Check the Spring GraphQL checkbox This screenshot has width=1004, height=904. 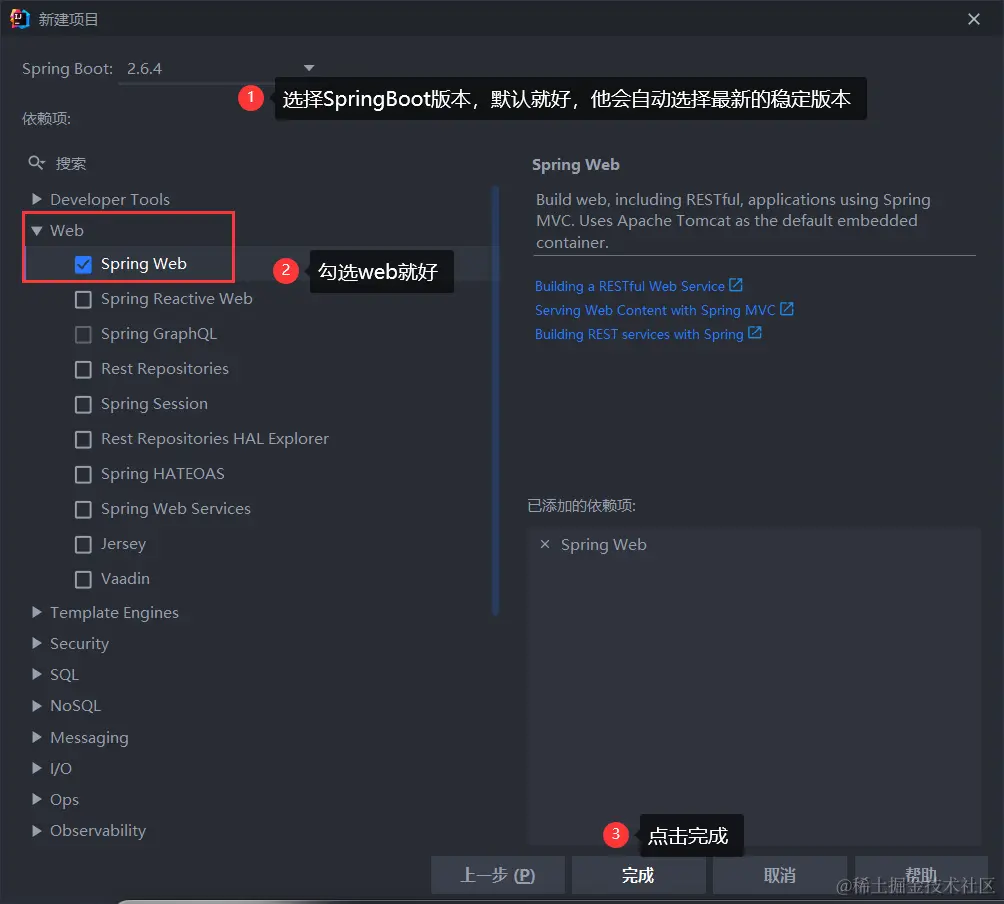(83, 335)
